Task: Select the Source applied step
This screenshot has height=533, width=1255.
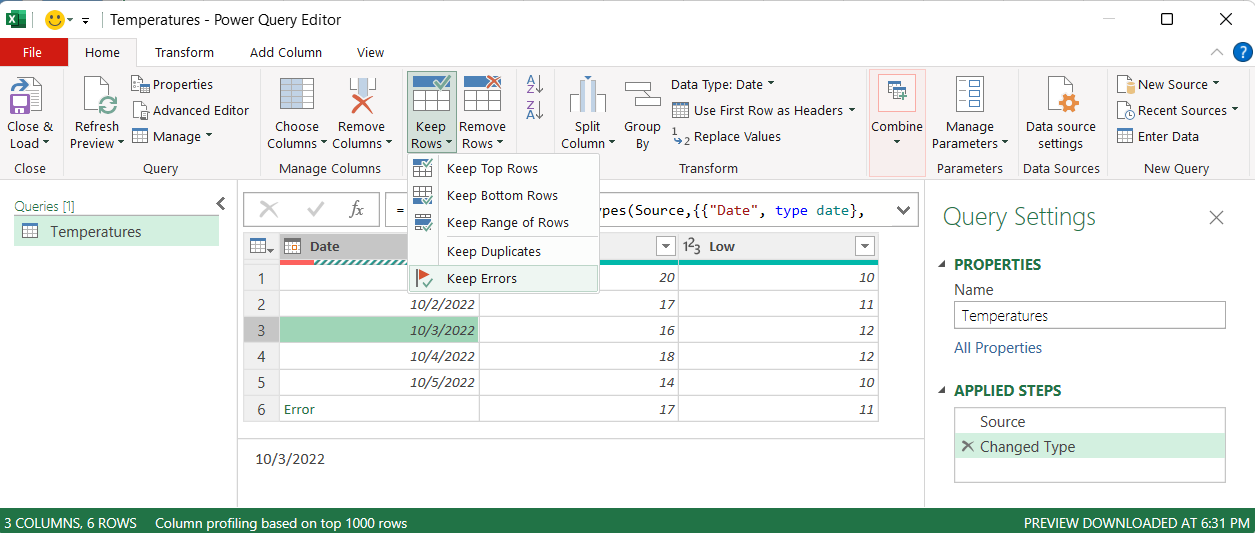Action: click(x=1090, y=421)
